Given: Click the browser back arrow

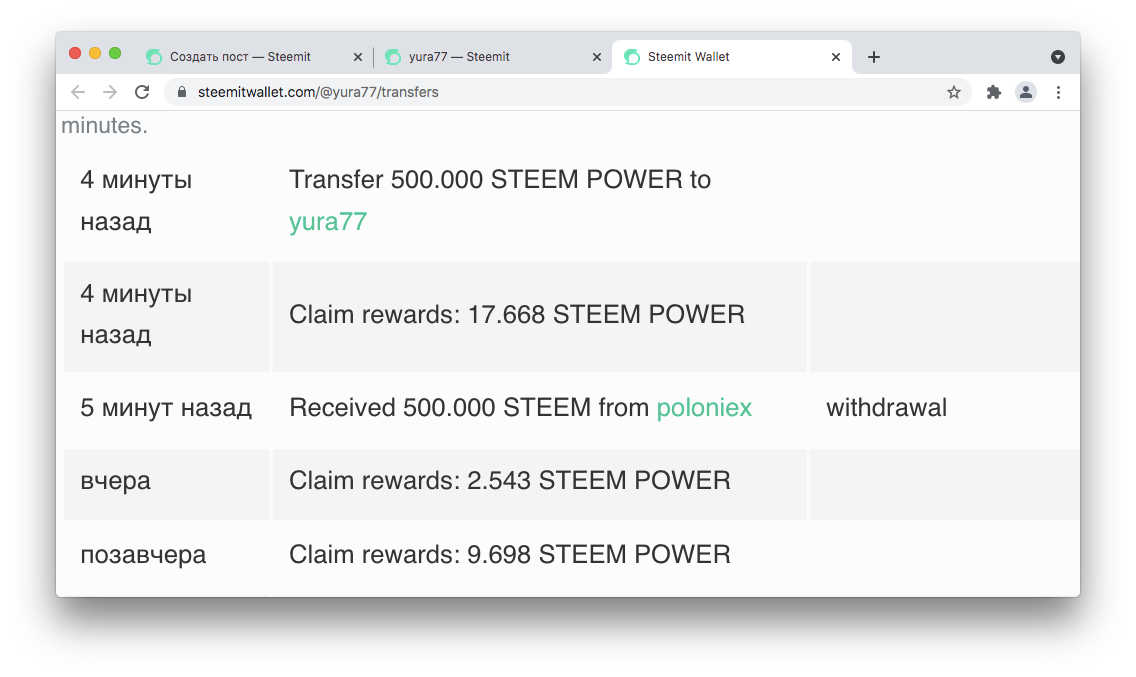Looking at the screenshot, I should 78,92.
